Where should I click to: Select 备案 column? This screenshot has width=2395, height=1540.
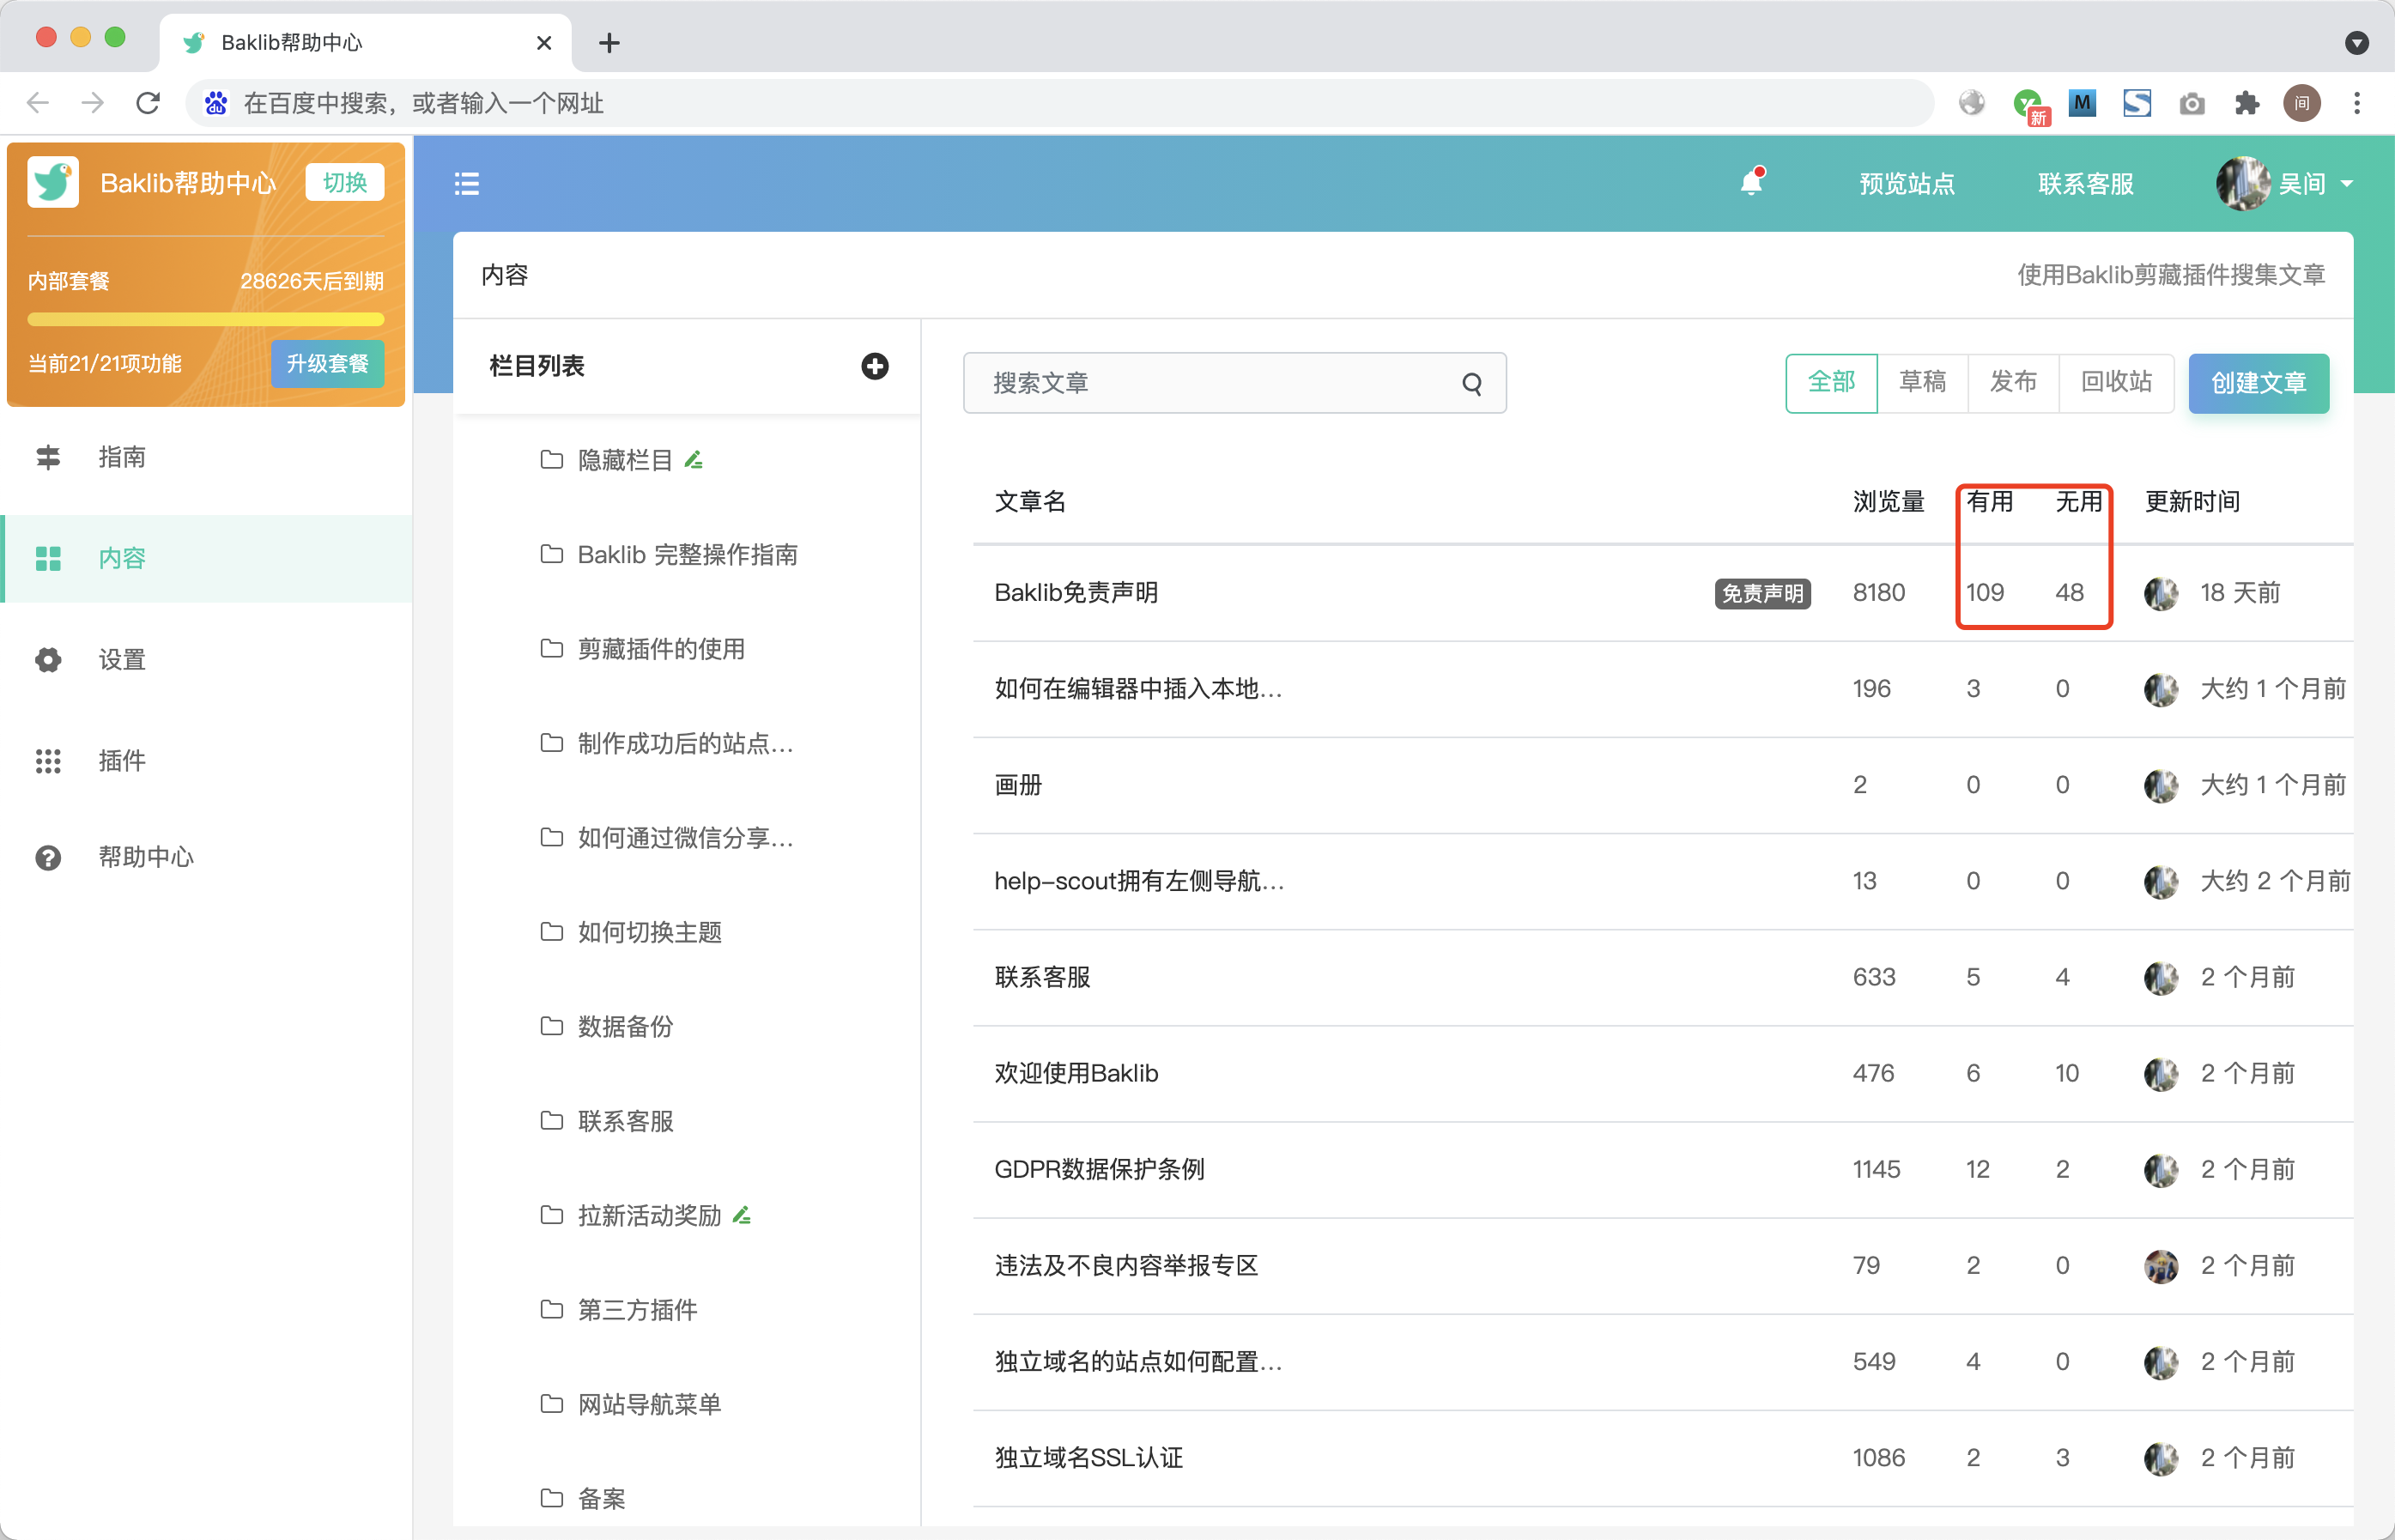coord(601,1499)
